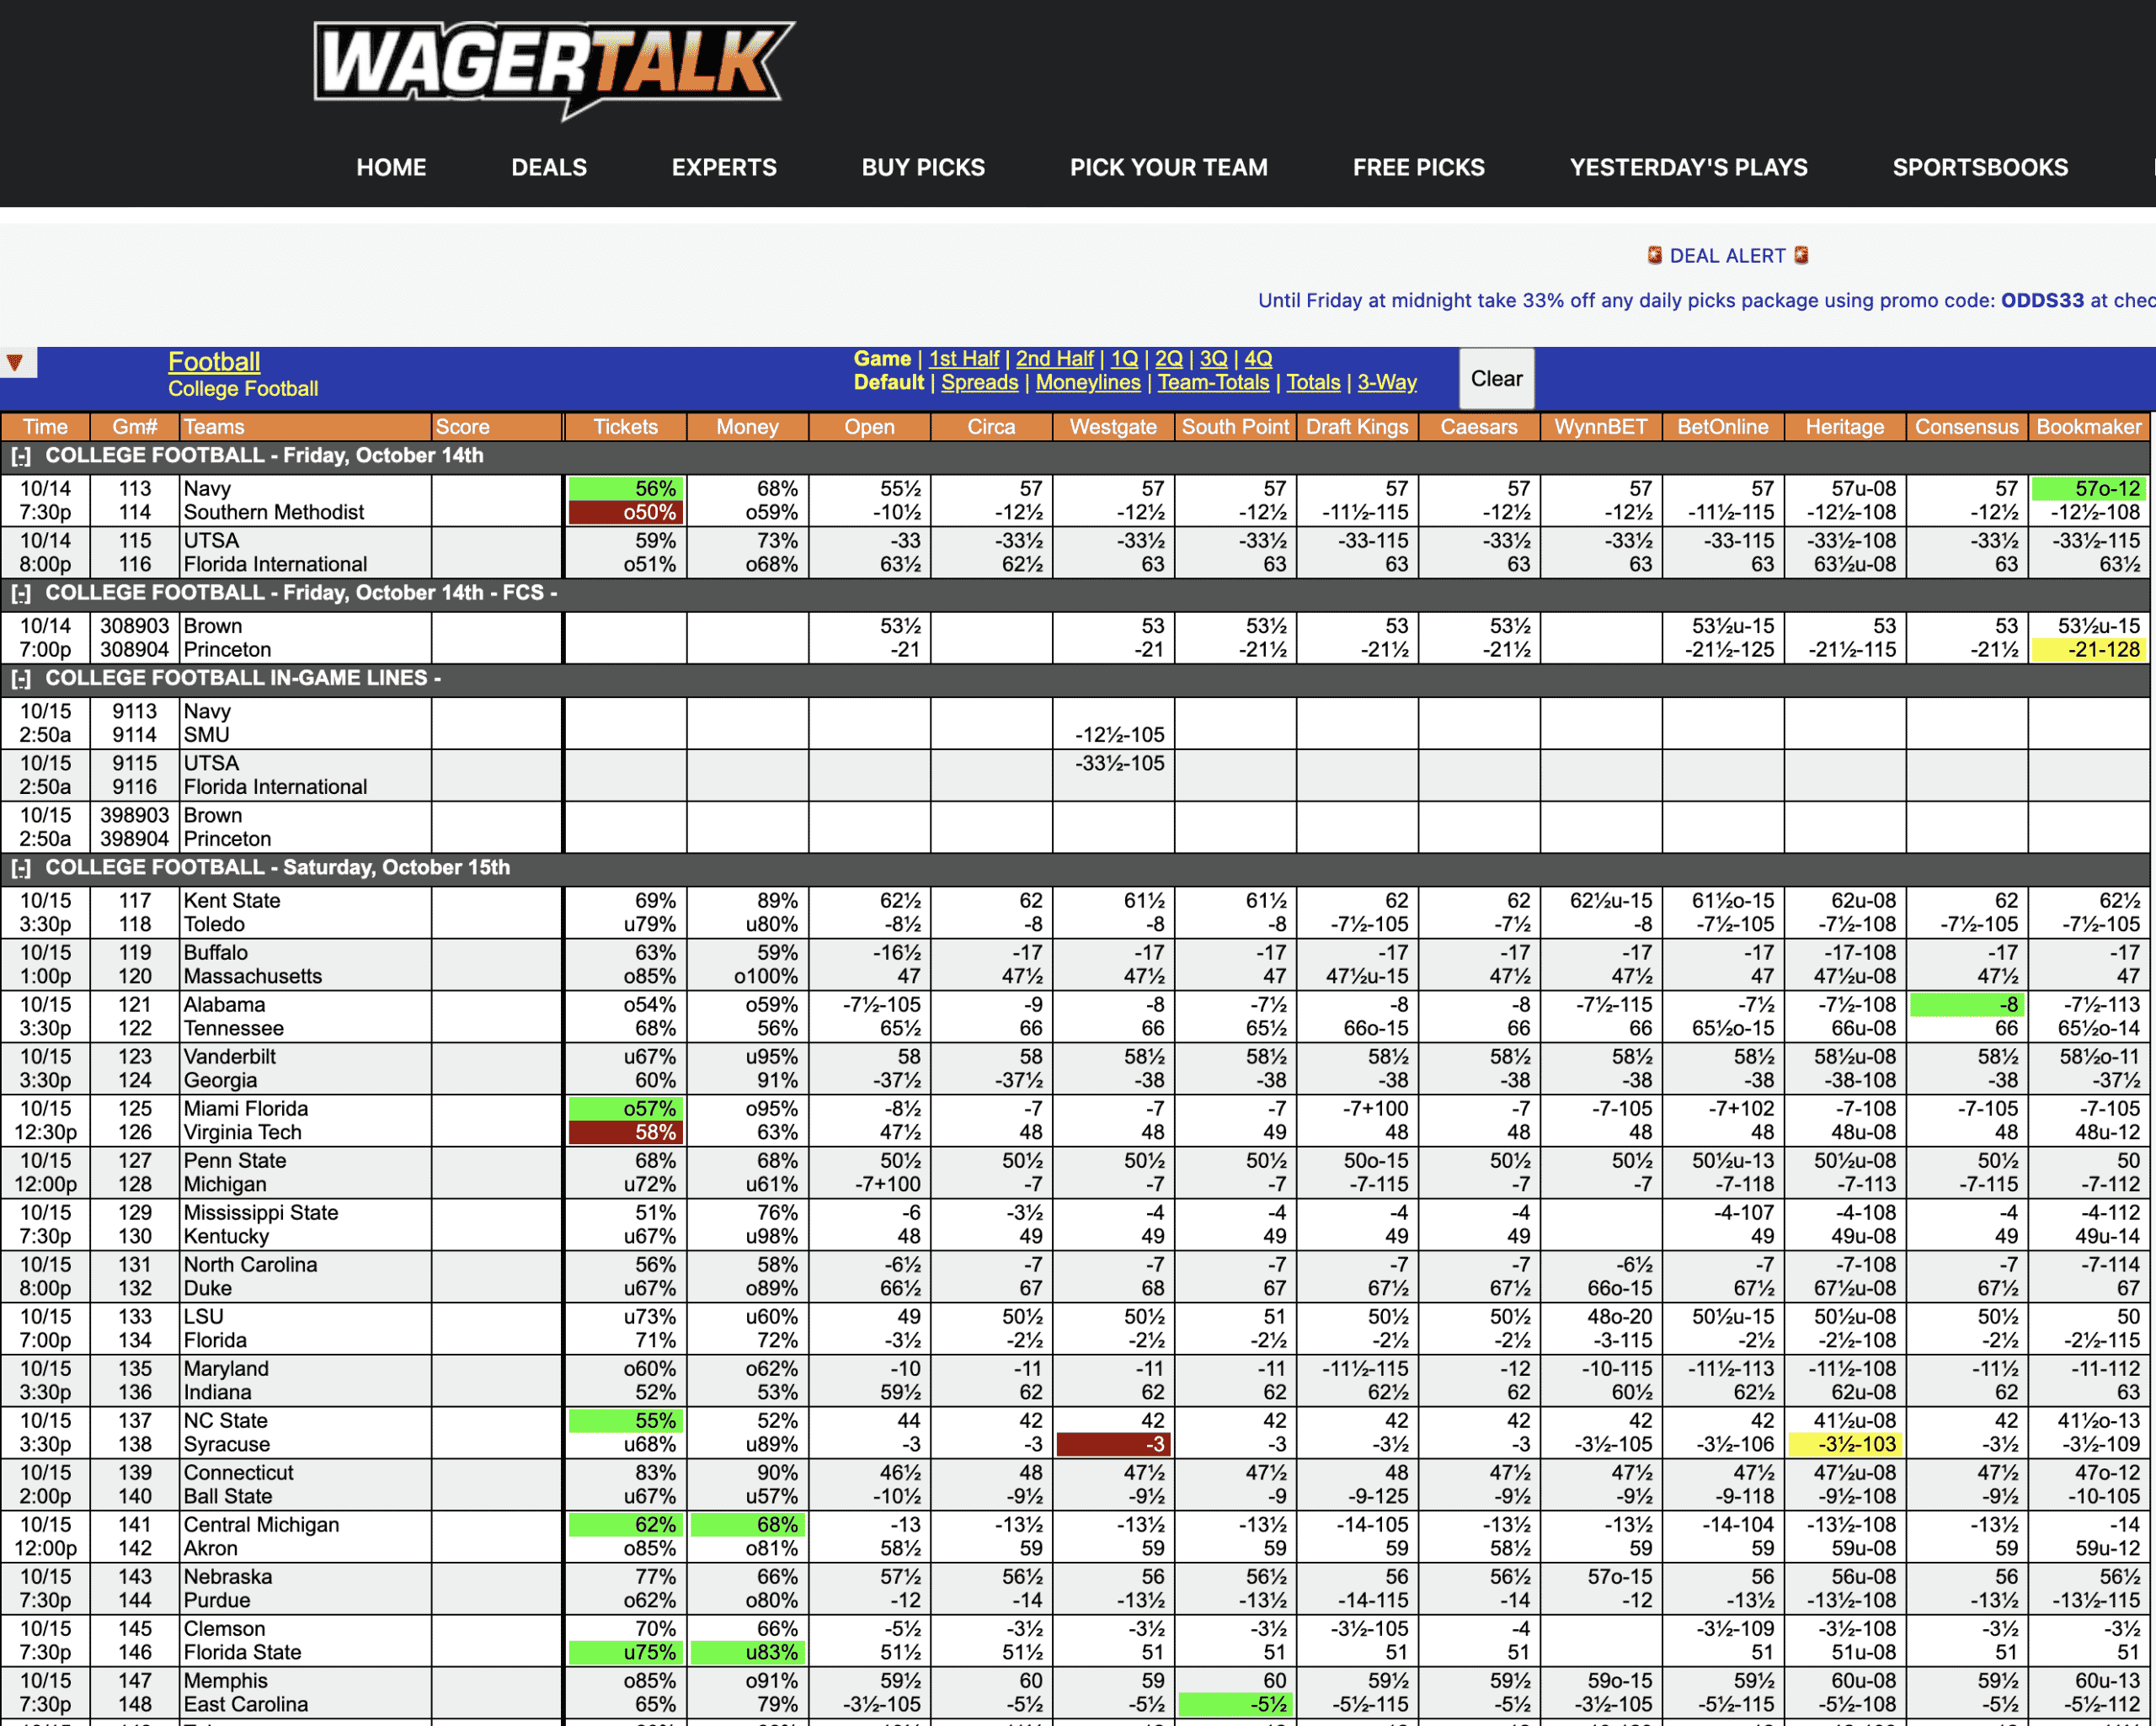Viewport: 2156px width, 1726px height.
Task: Click the green -5½ South Point cell
Action: click(x=1235, y=1705)
